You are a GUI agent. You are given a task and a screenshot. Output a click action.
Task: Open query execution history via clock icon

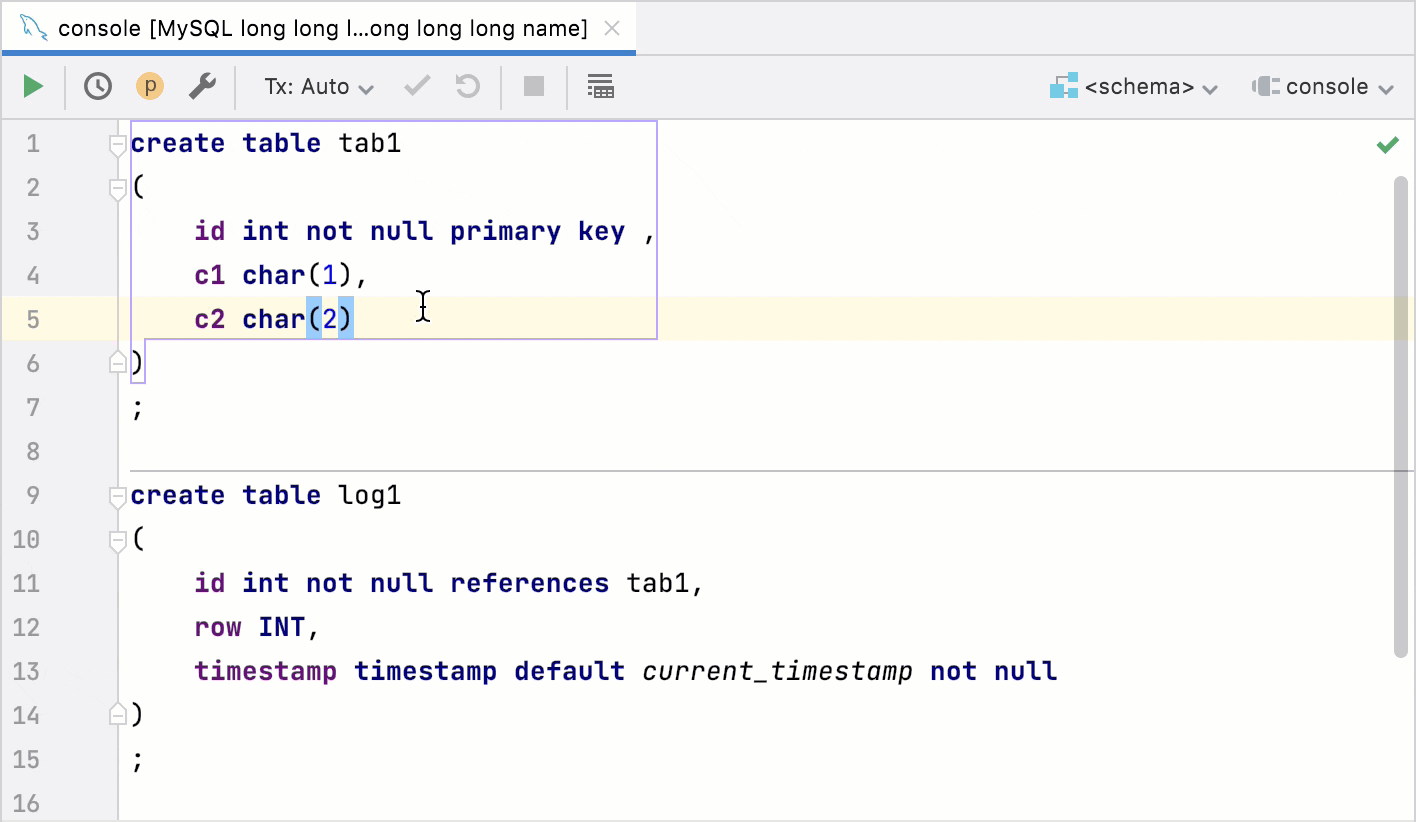point(97,86)
